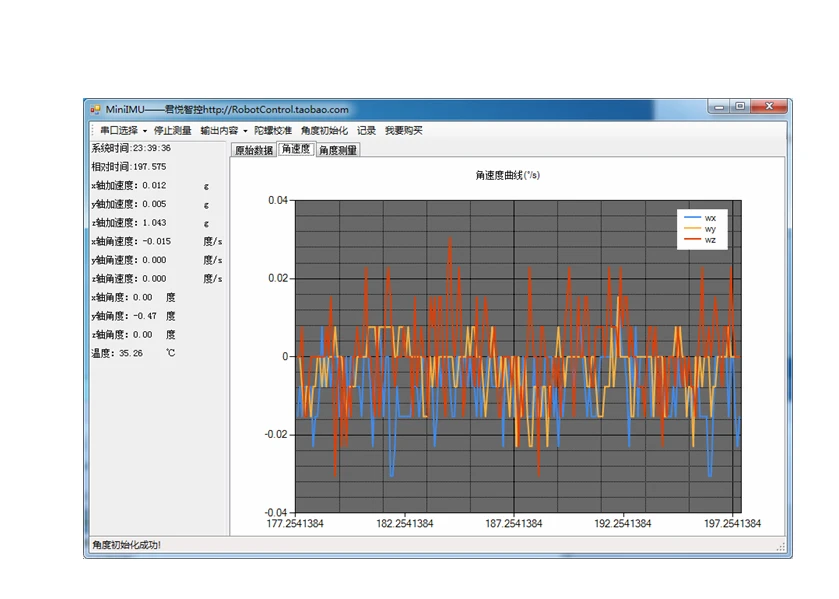The height and width of the screenshot is (599, 839).
Task: Click the red wz legend entry
Action: tap(700, 240)
